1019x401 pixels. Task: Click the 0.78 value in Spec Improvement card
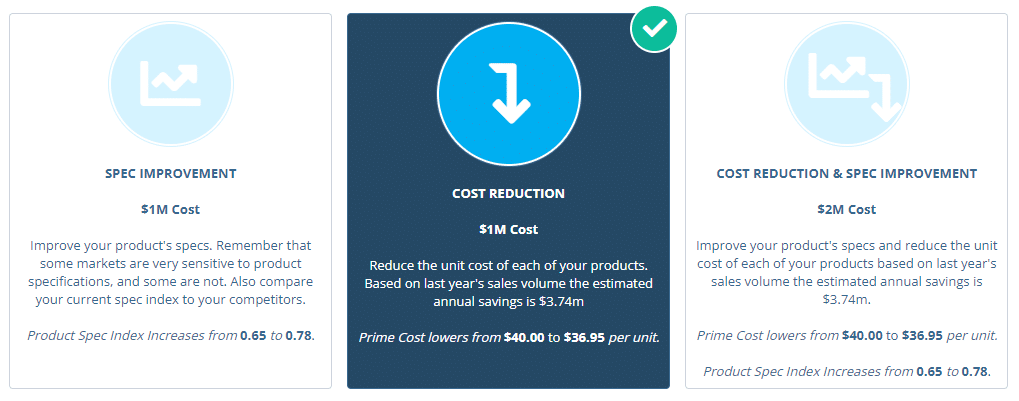[x=298, y=336]
